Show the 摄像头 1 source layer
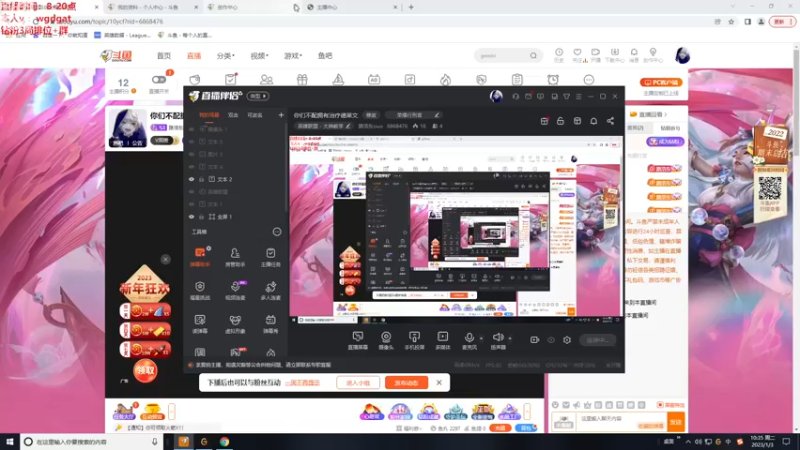The width and height of the screenshot is (800, 450). (x=191, y=130)
